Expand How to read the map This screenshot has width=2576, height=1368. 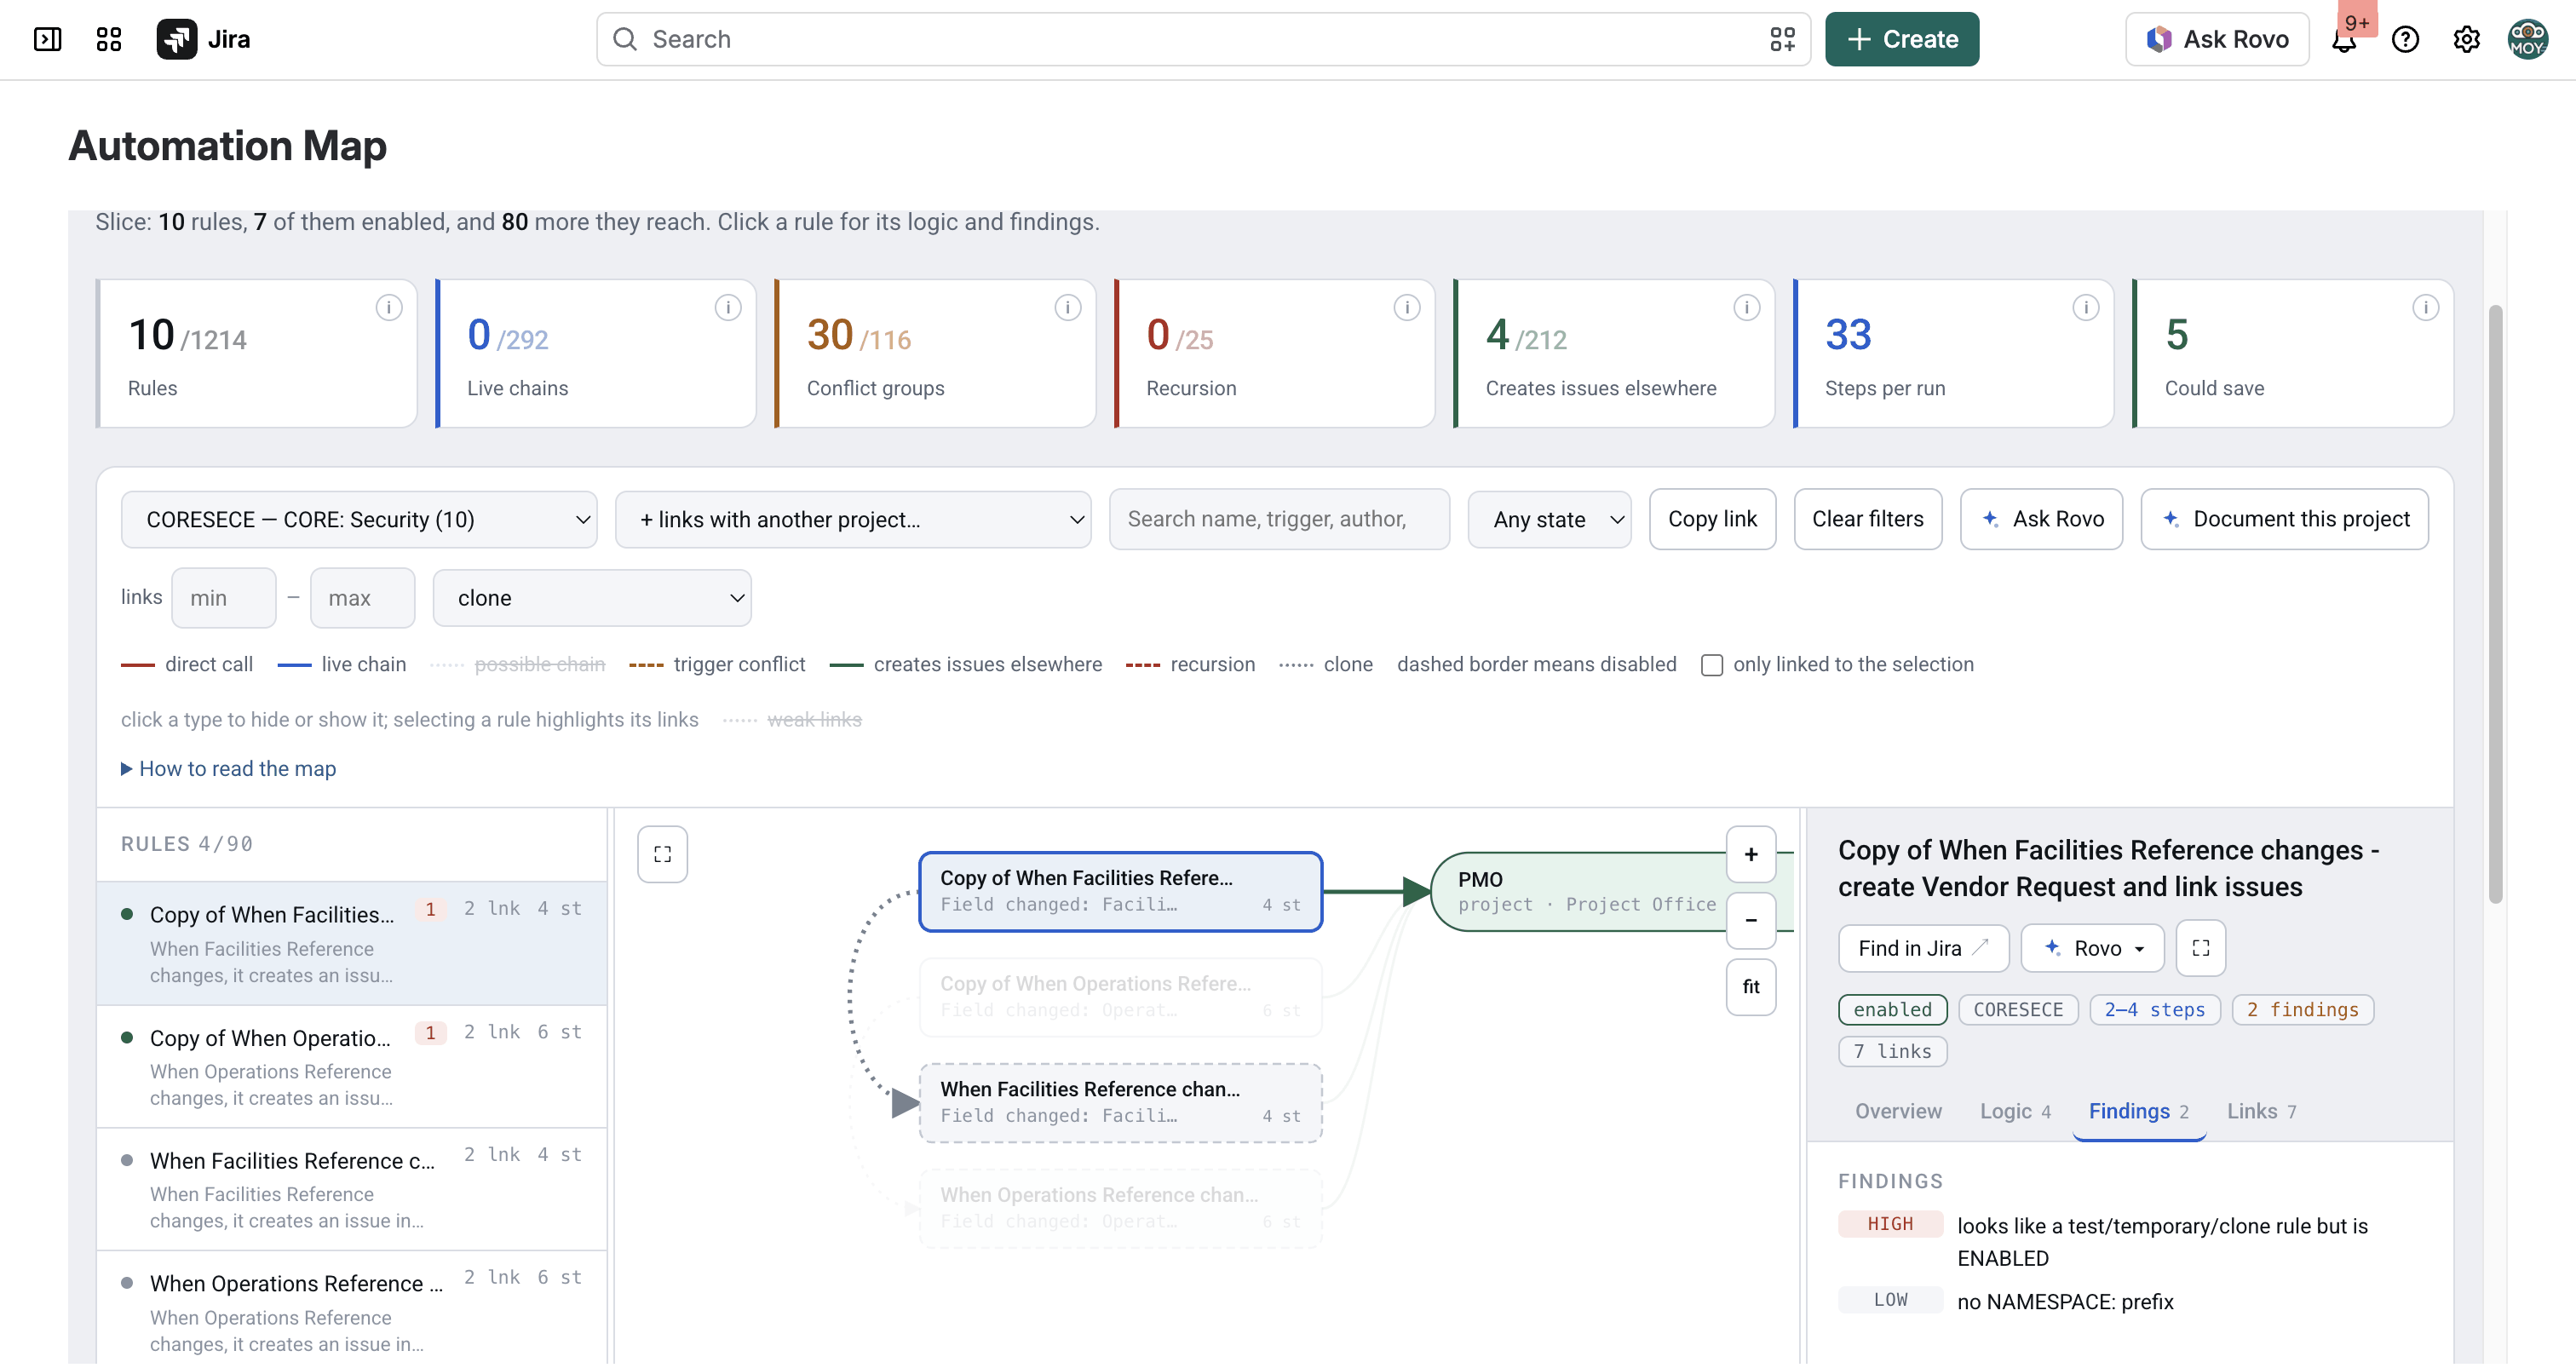click(x=229, y=769)
